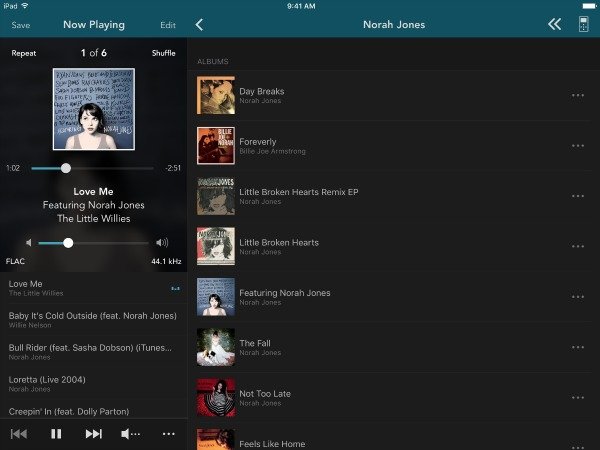Screen dimensions: 600x450
Task: Open Featuring Norah Jones album cover
Action: [216, 297]
